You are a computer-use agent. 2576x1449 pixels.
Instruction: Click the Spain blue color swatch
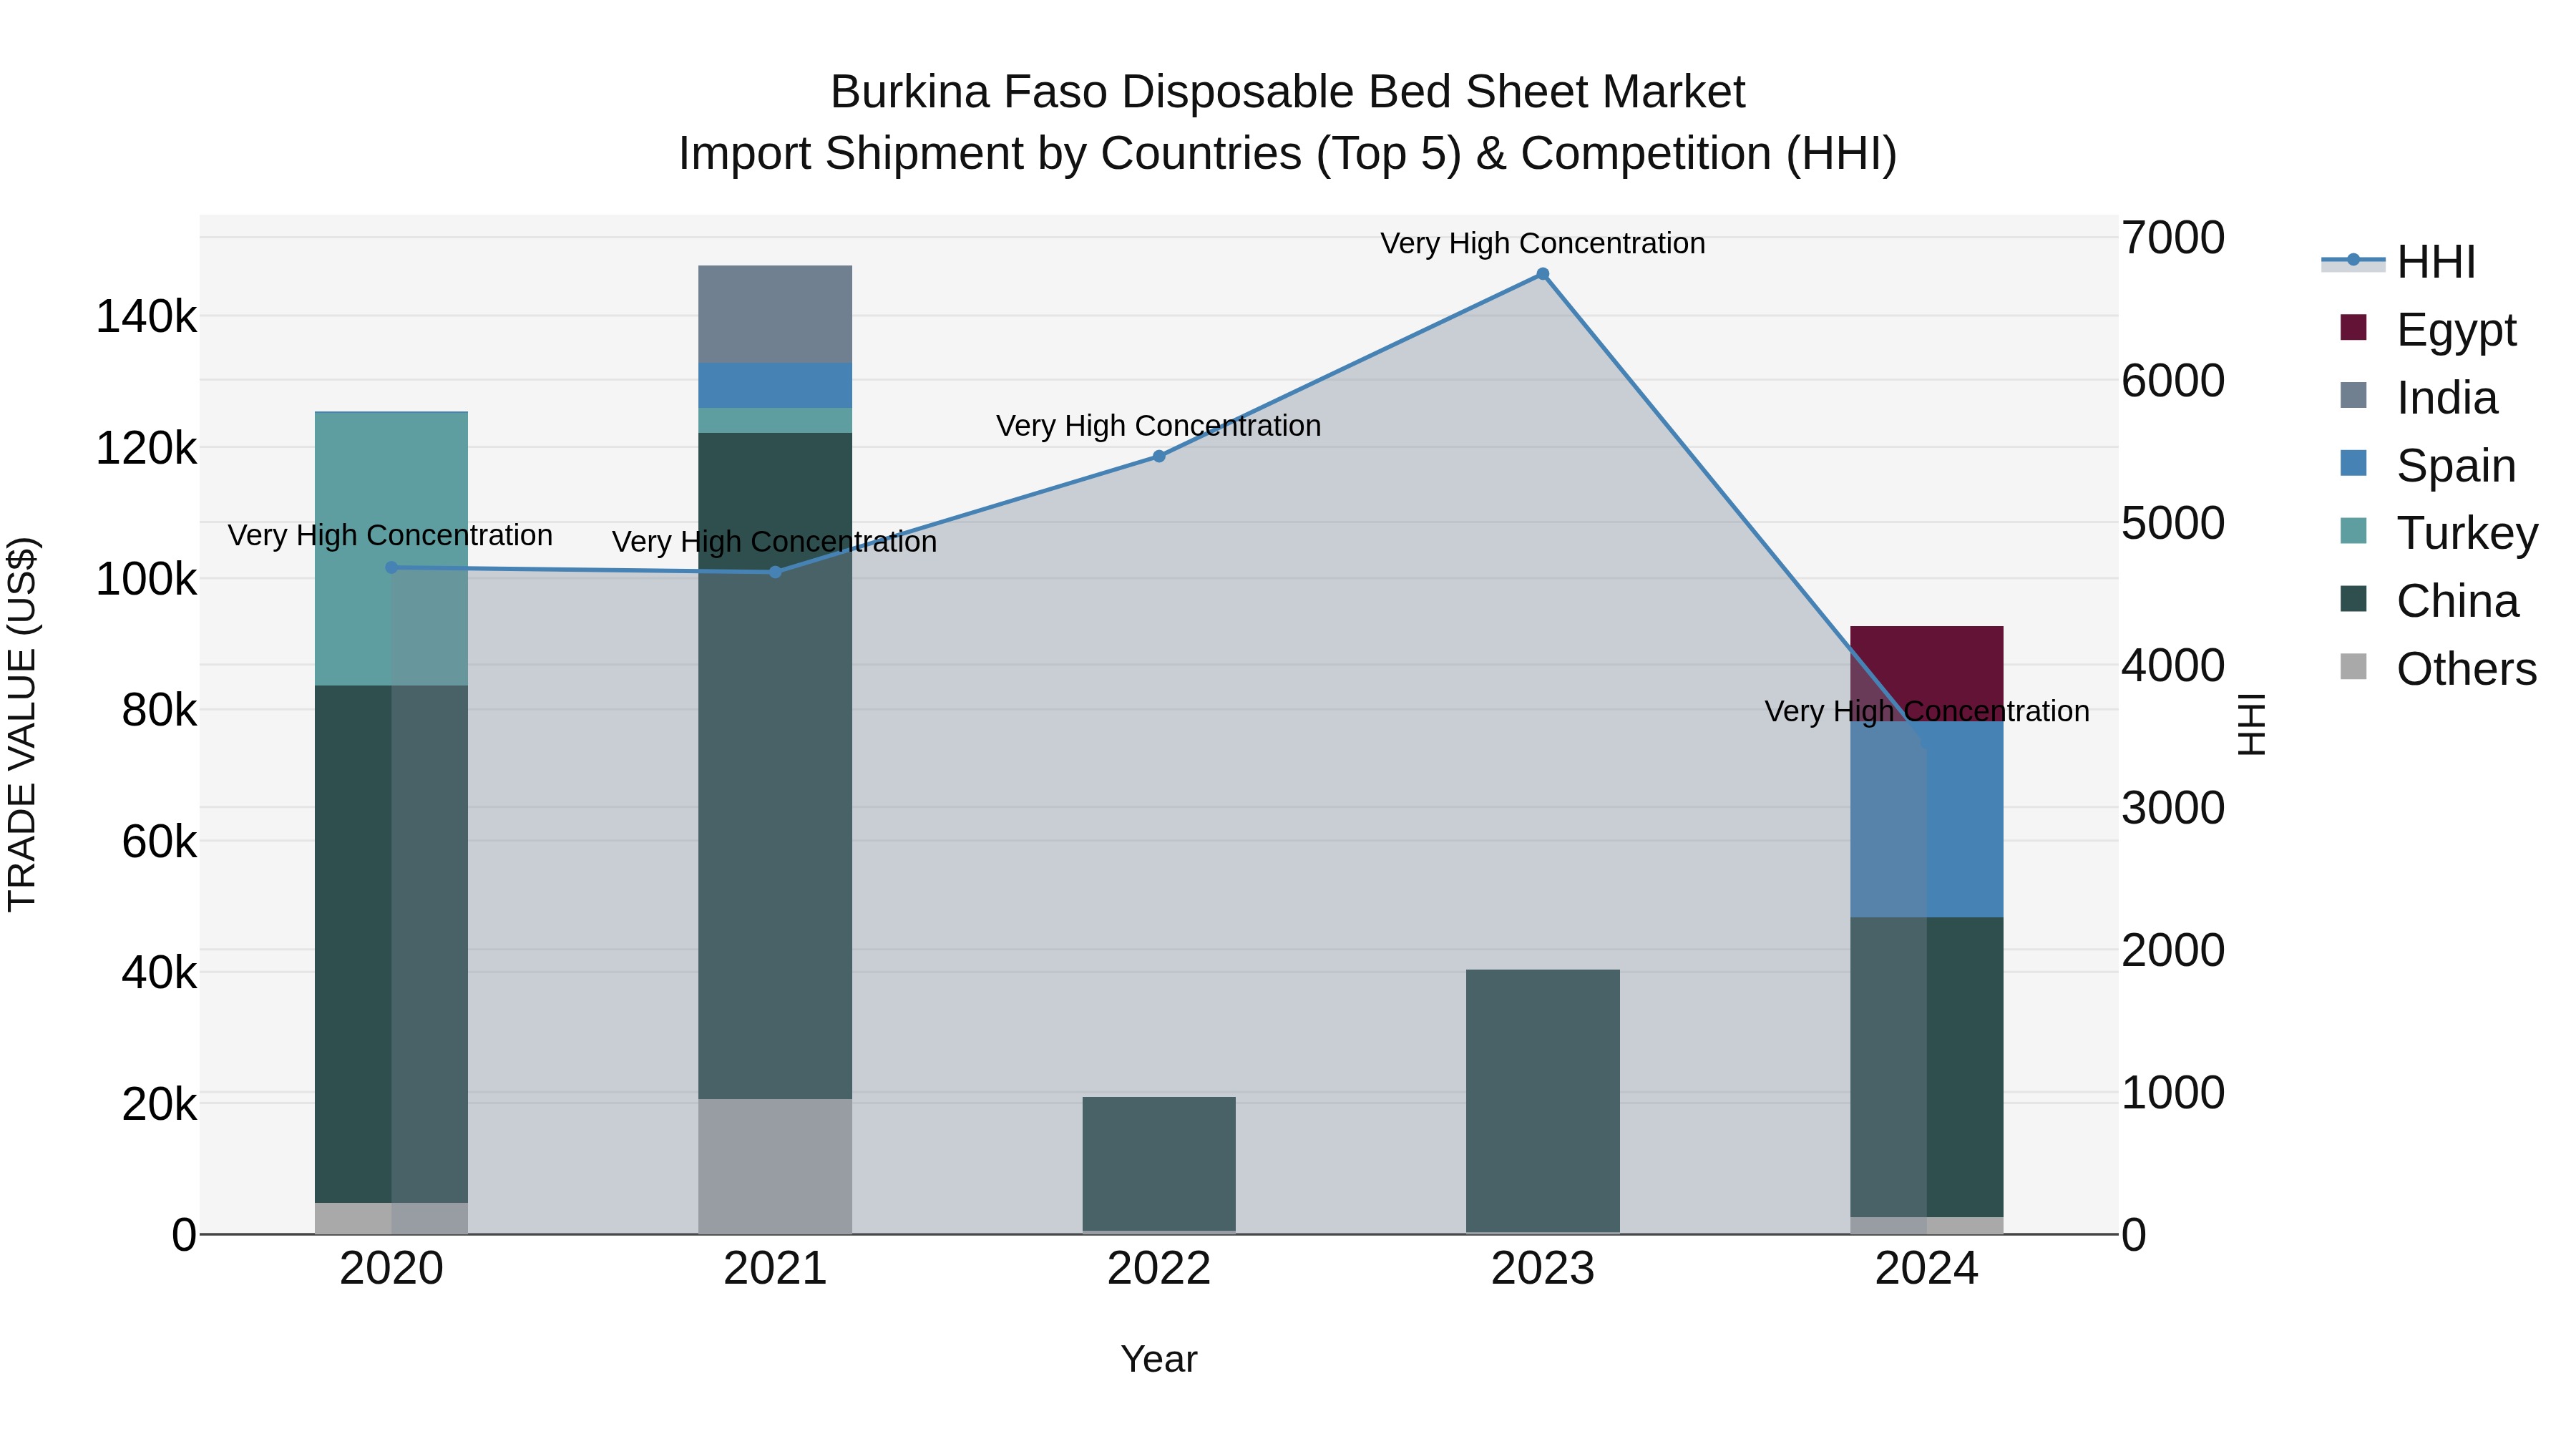(x=2354, y=463)
